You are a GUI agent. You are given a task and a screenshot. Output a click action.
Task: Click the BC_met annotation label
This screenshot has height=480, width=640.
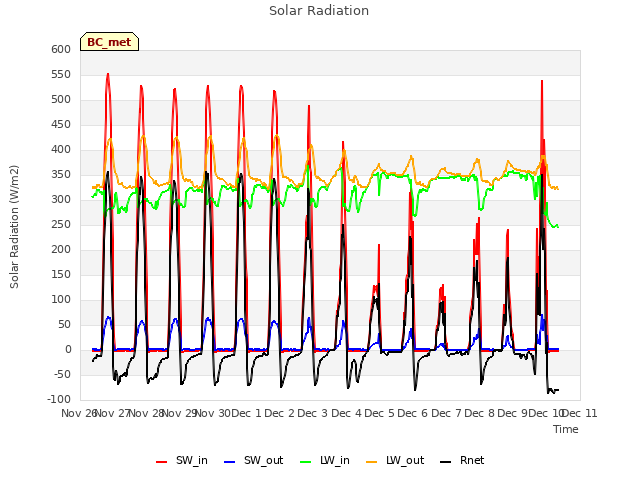pos(109,42)
